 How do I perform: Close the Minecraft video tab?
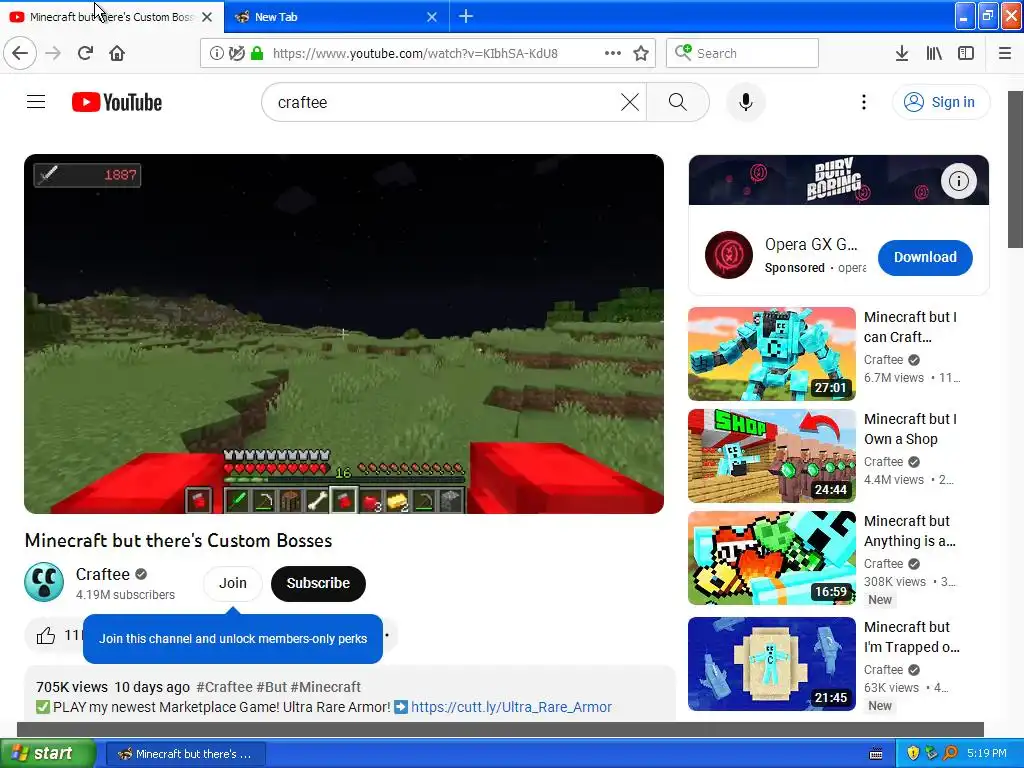coord(207,17)
